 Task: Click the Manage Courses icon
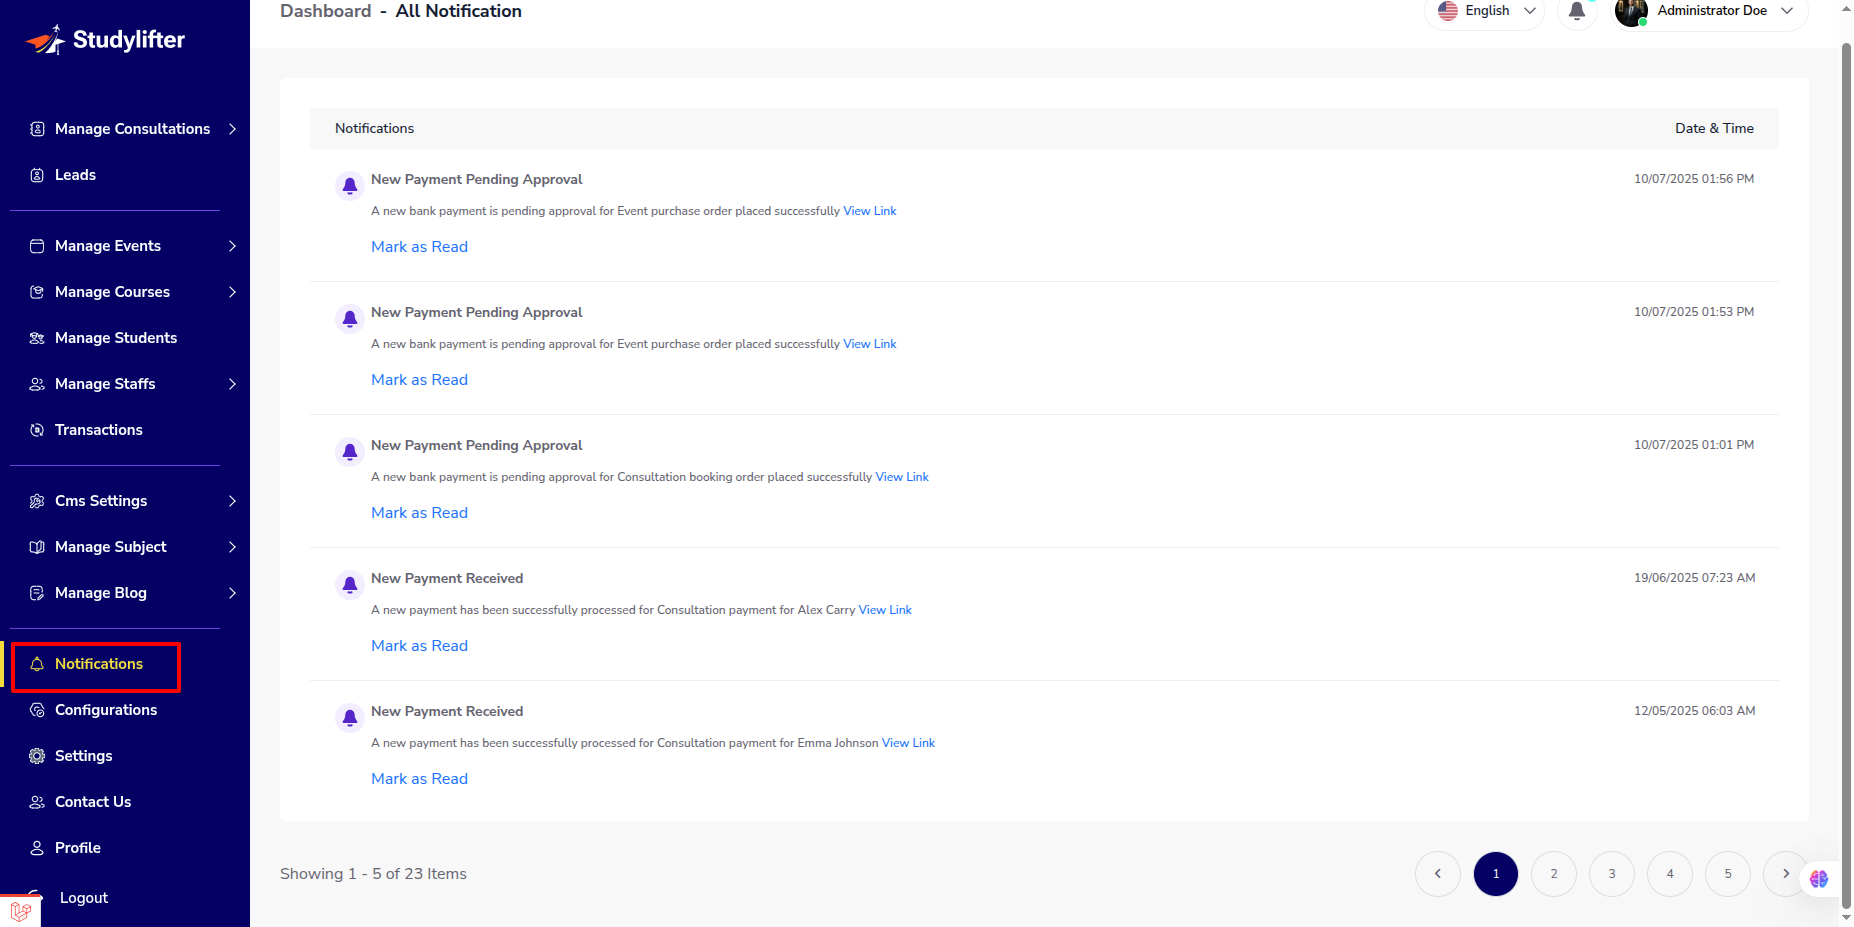[37, 292]
